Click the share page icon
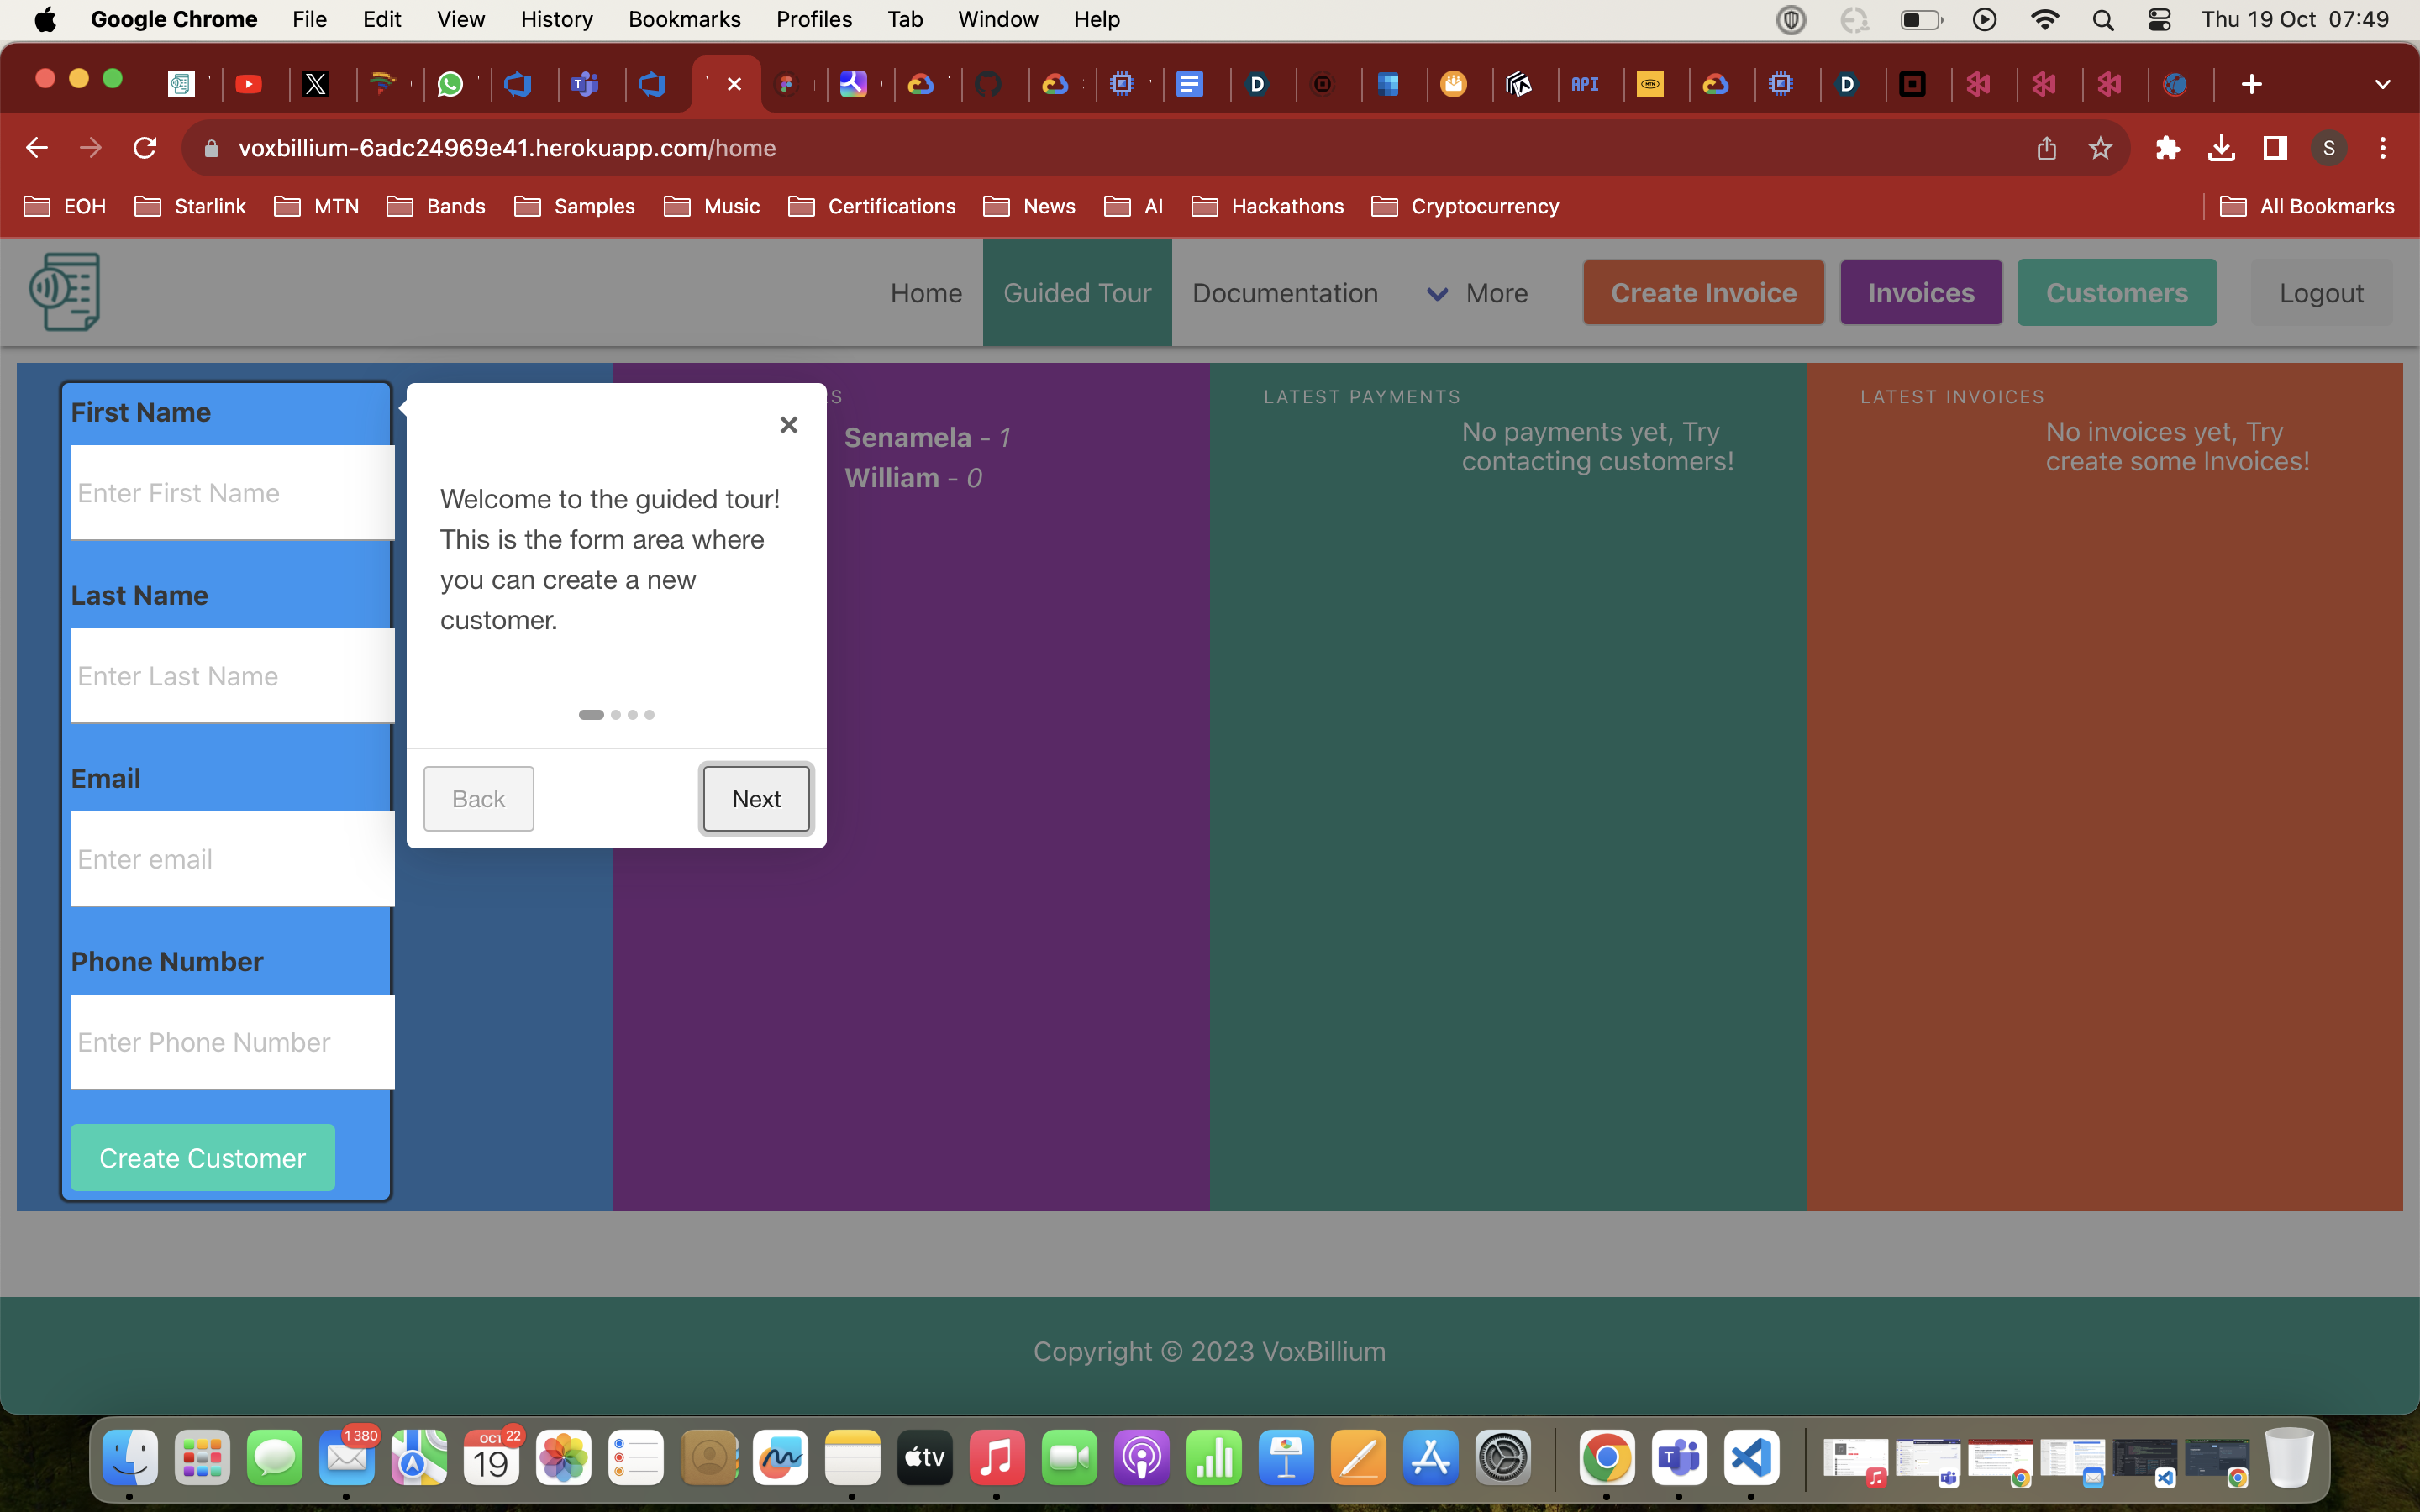 (x=2046, y=148)
